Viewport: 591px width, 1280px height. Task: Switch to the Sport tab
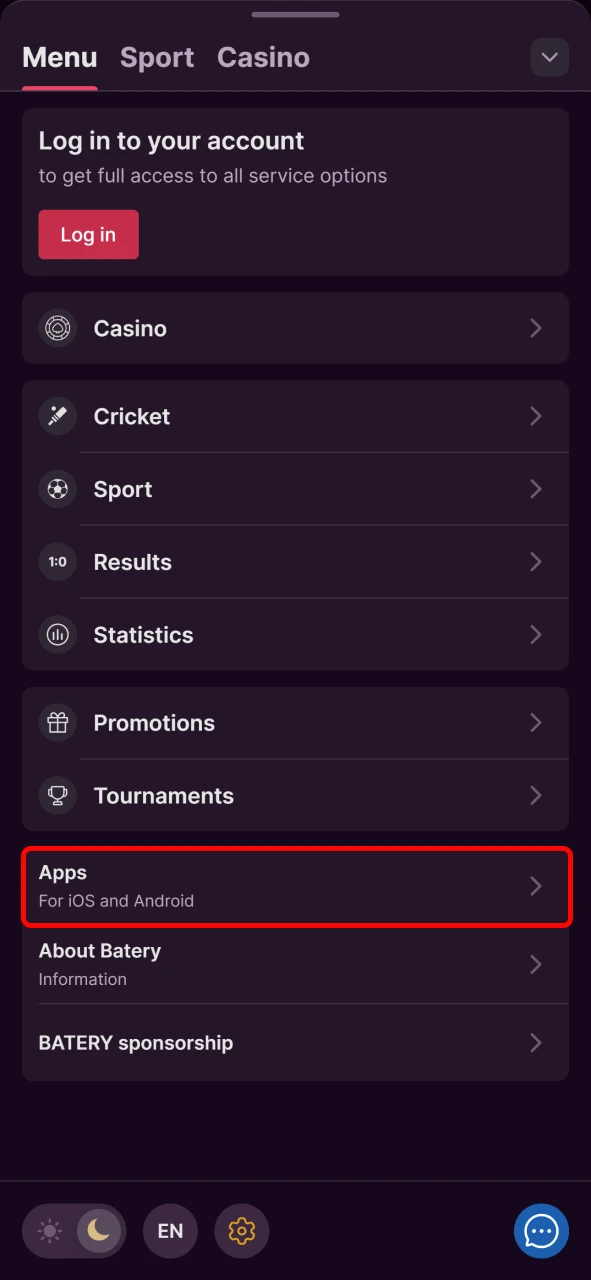(157, 57)
